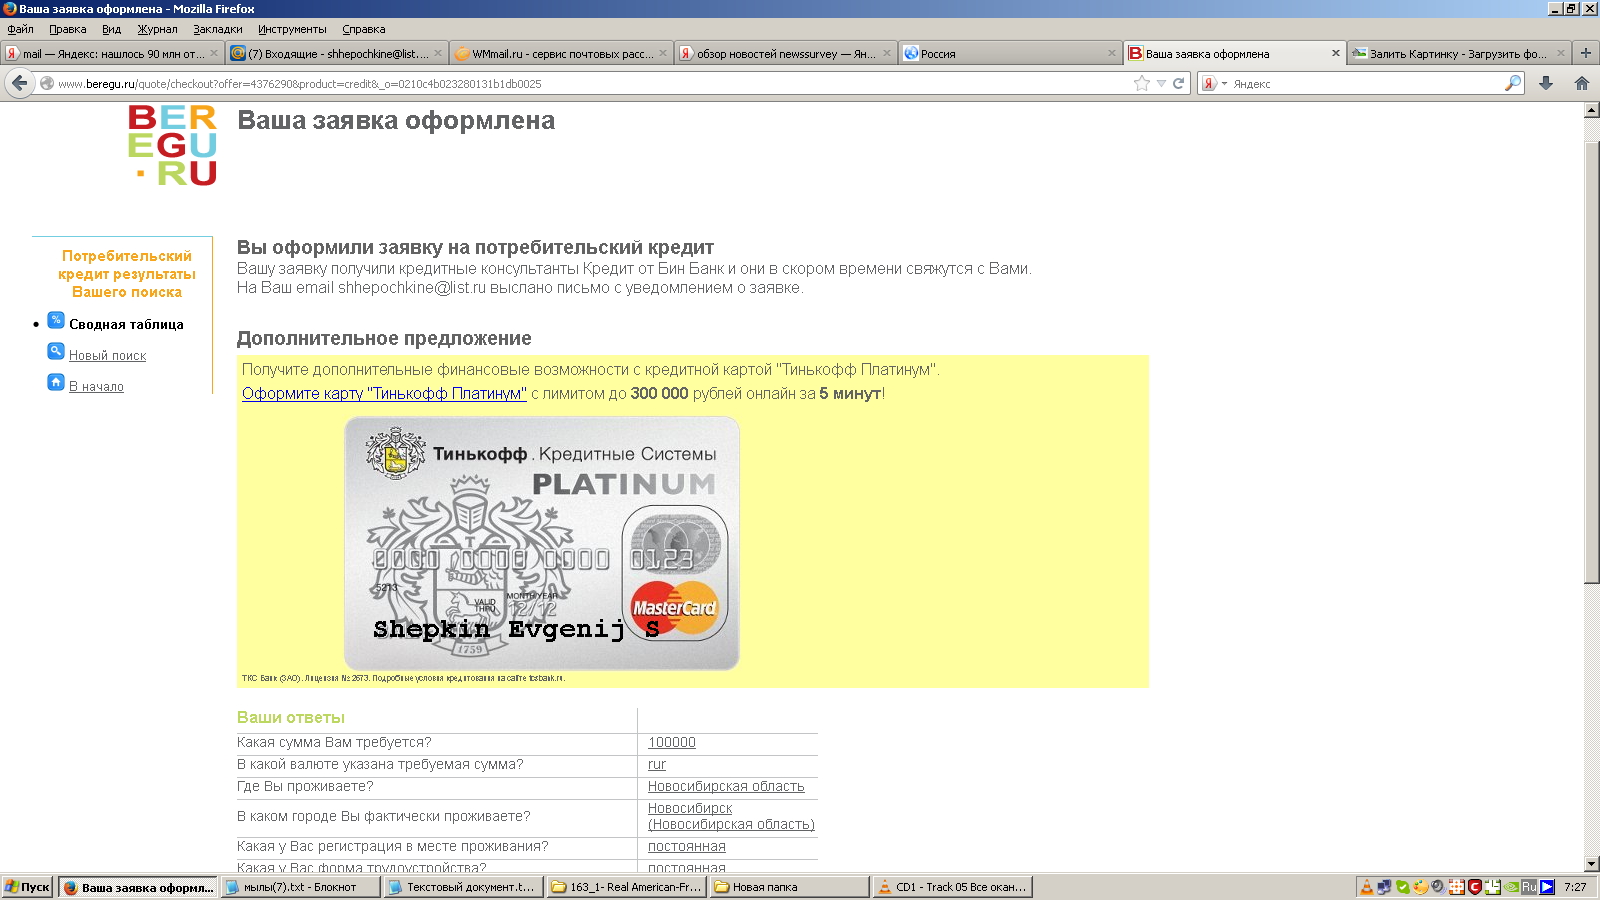Open the volume speaker tray icon
Screen dimensions: 1600x900
click(x=1438, y=887)
